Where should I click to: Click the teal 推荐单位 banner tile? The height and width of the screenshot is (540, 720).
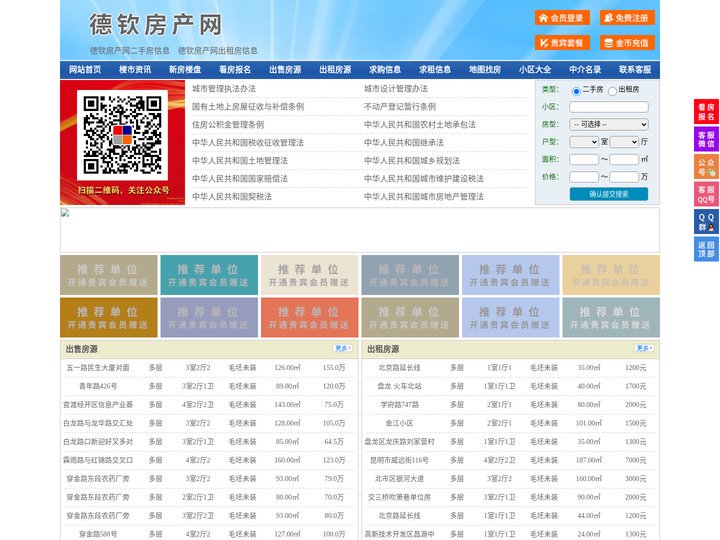click(x=209, y=275)
